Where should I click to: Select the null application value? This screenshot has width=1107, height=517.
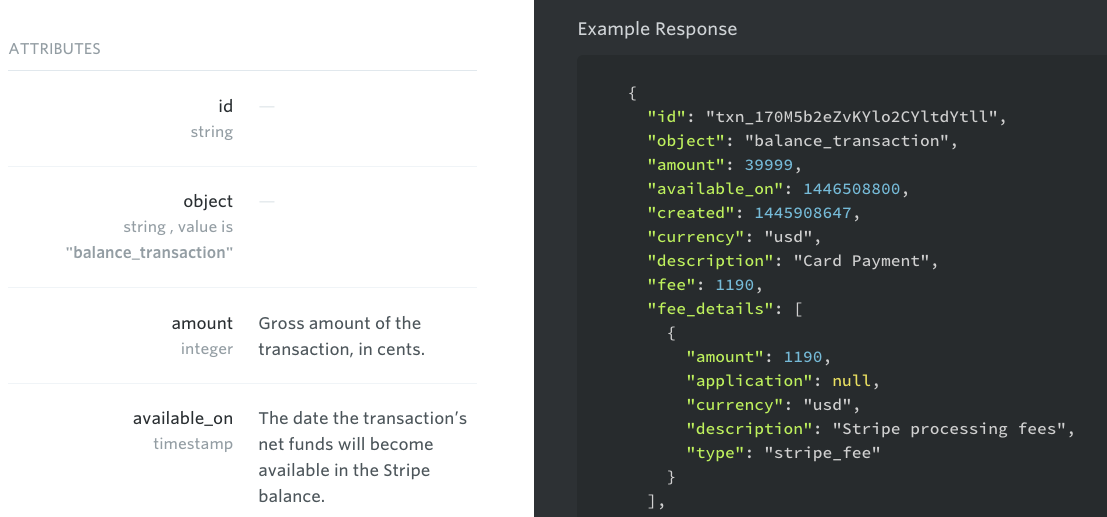click(x=850, y=381)
